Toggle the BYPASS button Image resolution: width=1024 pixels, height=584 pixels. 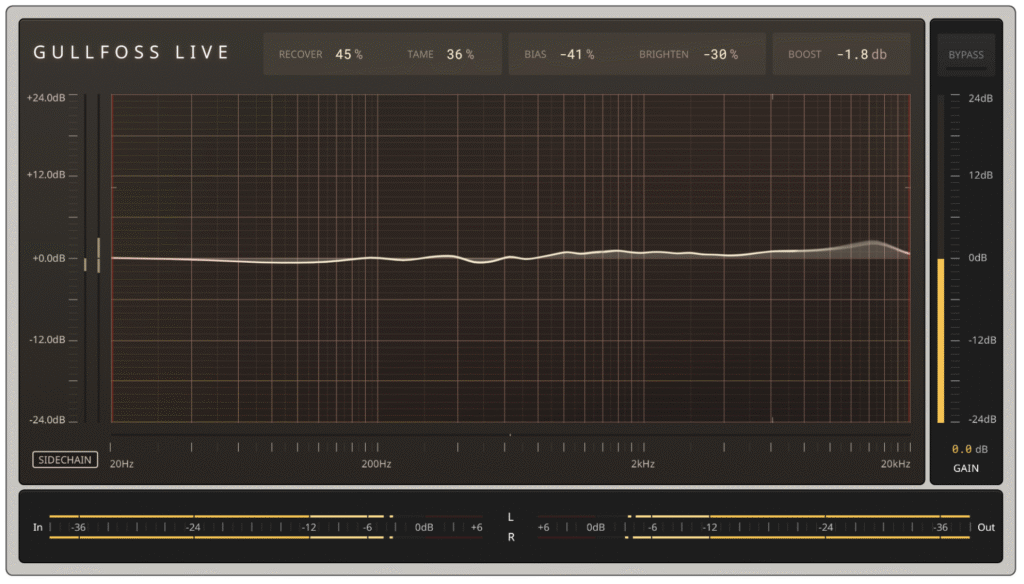(x=965, y=54)
